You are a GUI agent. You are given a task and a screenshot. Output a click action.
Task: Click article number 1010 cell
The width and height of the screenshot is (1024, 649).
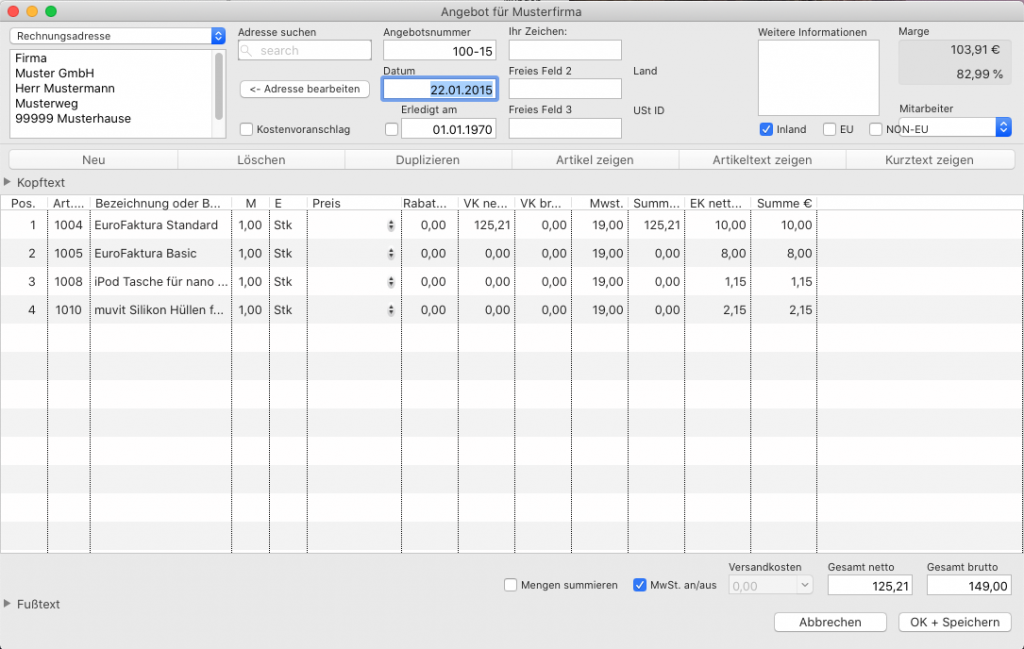click(x=69, y=310)
